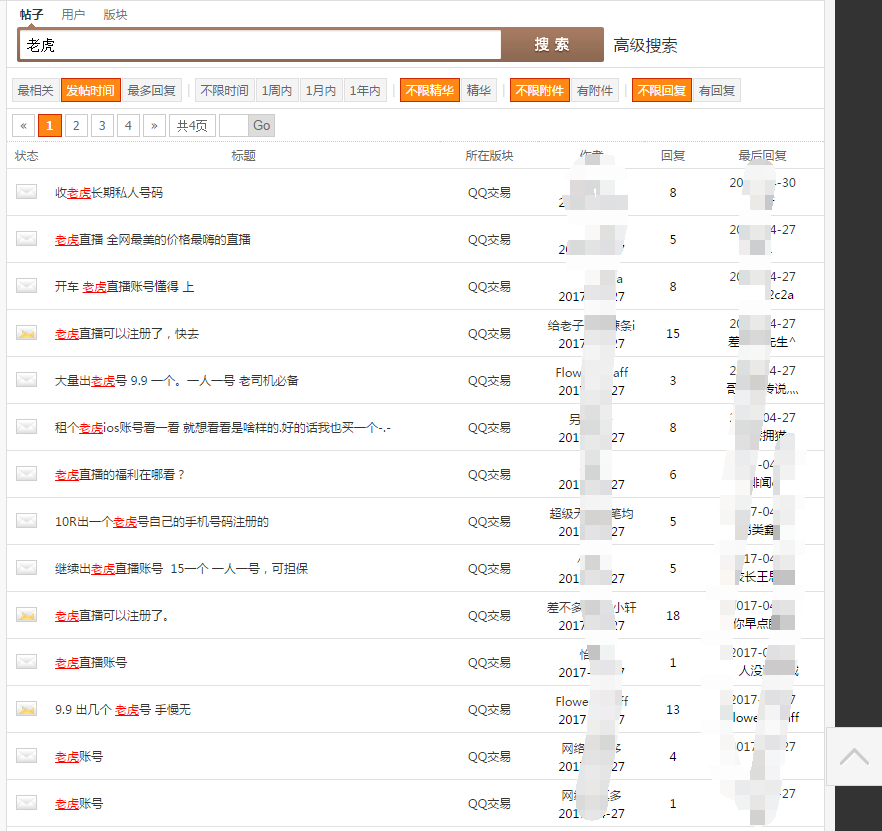Click reply count 15 for 老虎直播可以注册了，快去

(x=673, y=334)
